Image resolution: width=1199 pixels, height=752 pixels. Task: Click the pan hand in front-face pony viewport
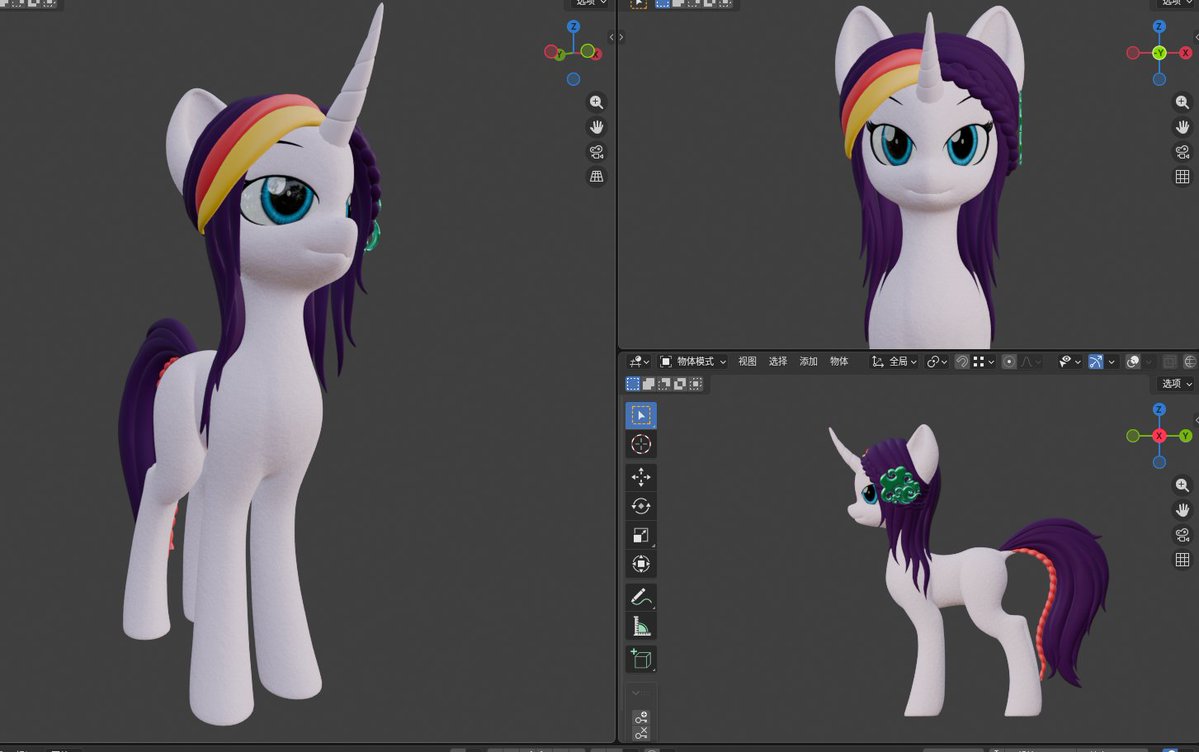1182,127
